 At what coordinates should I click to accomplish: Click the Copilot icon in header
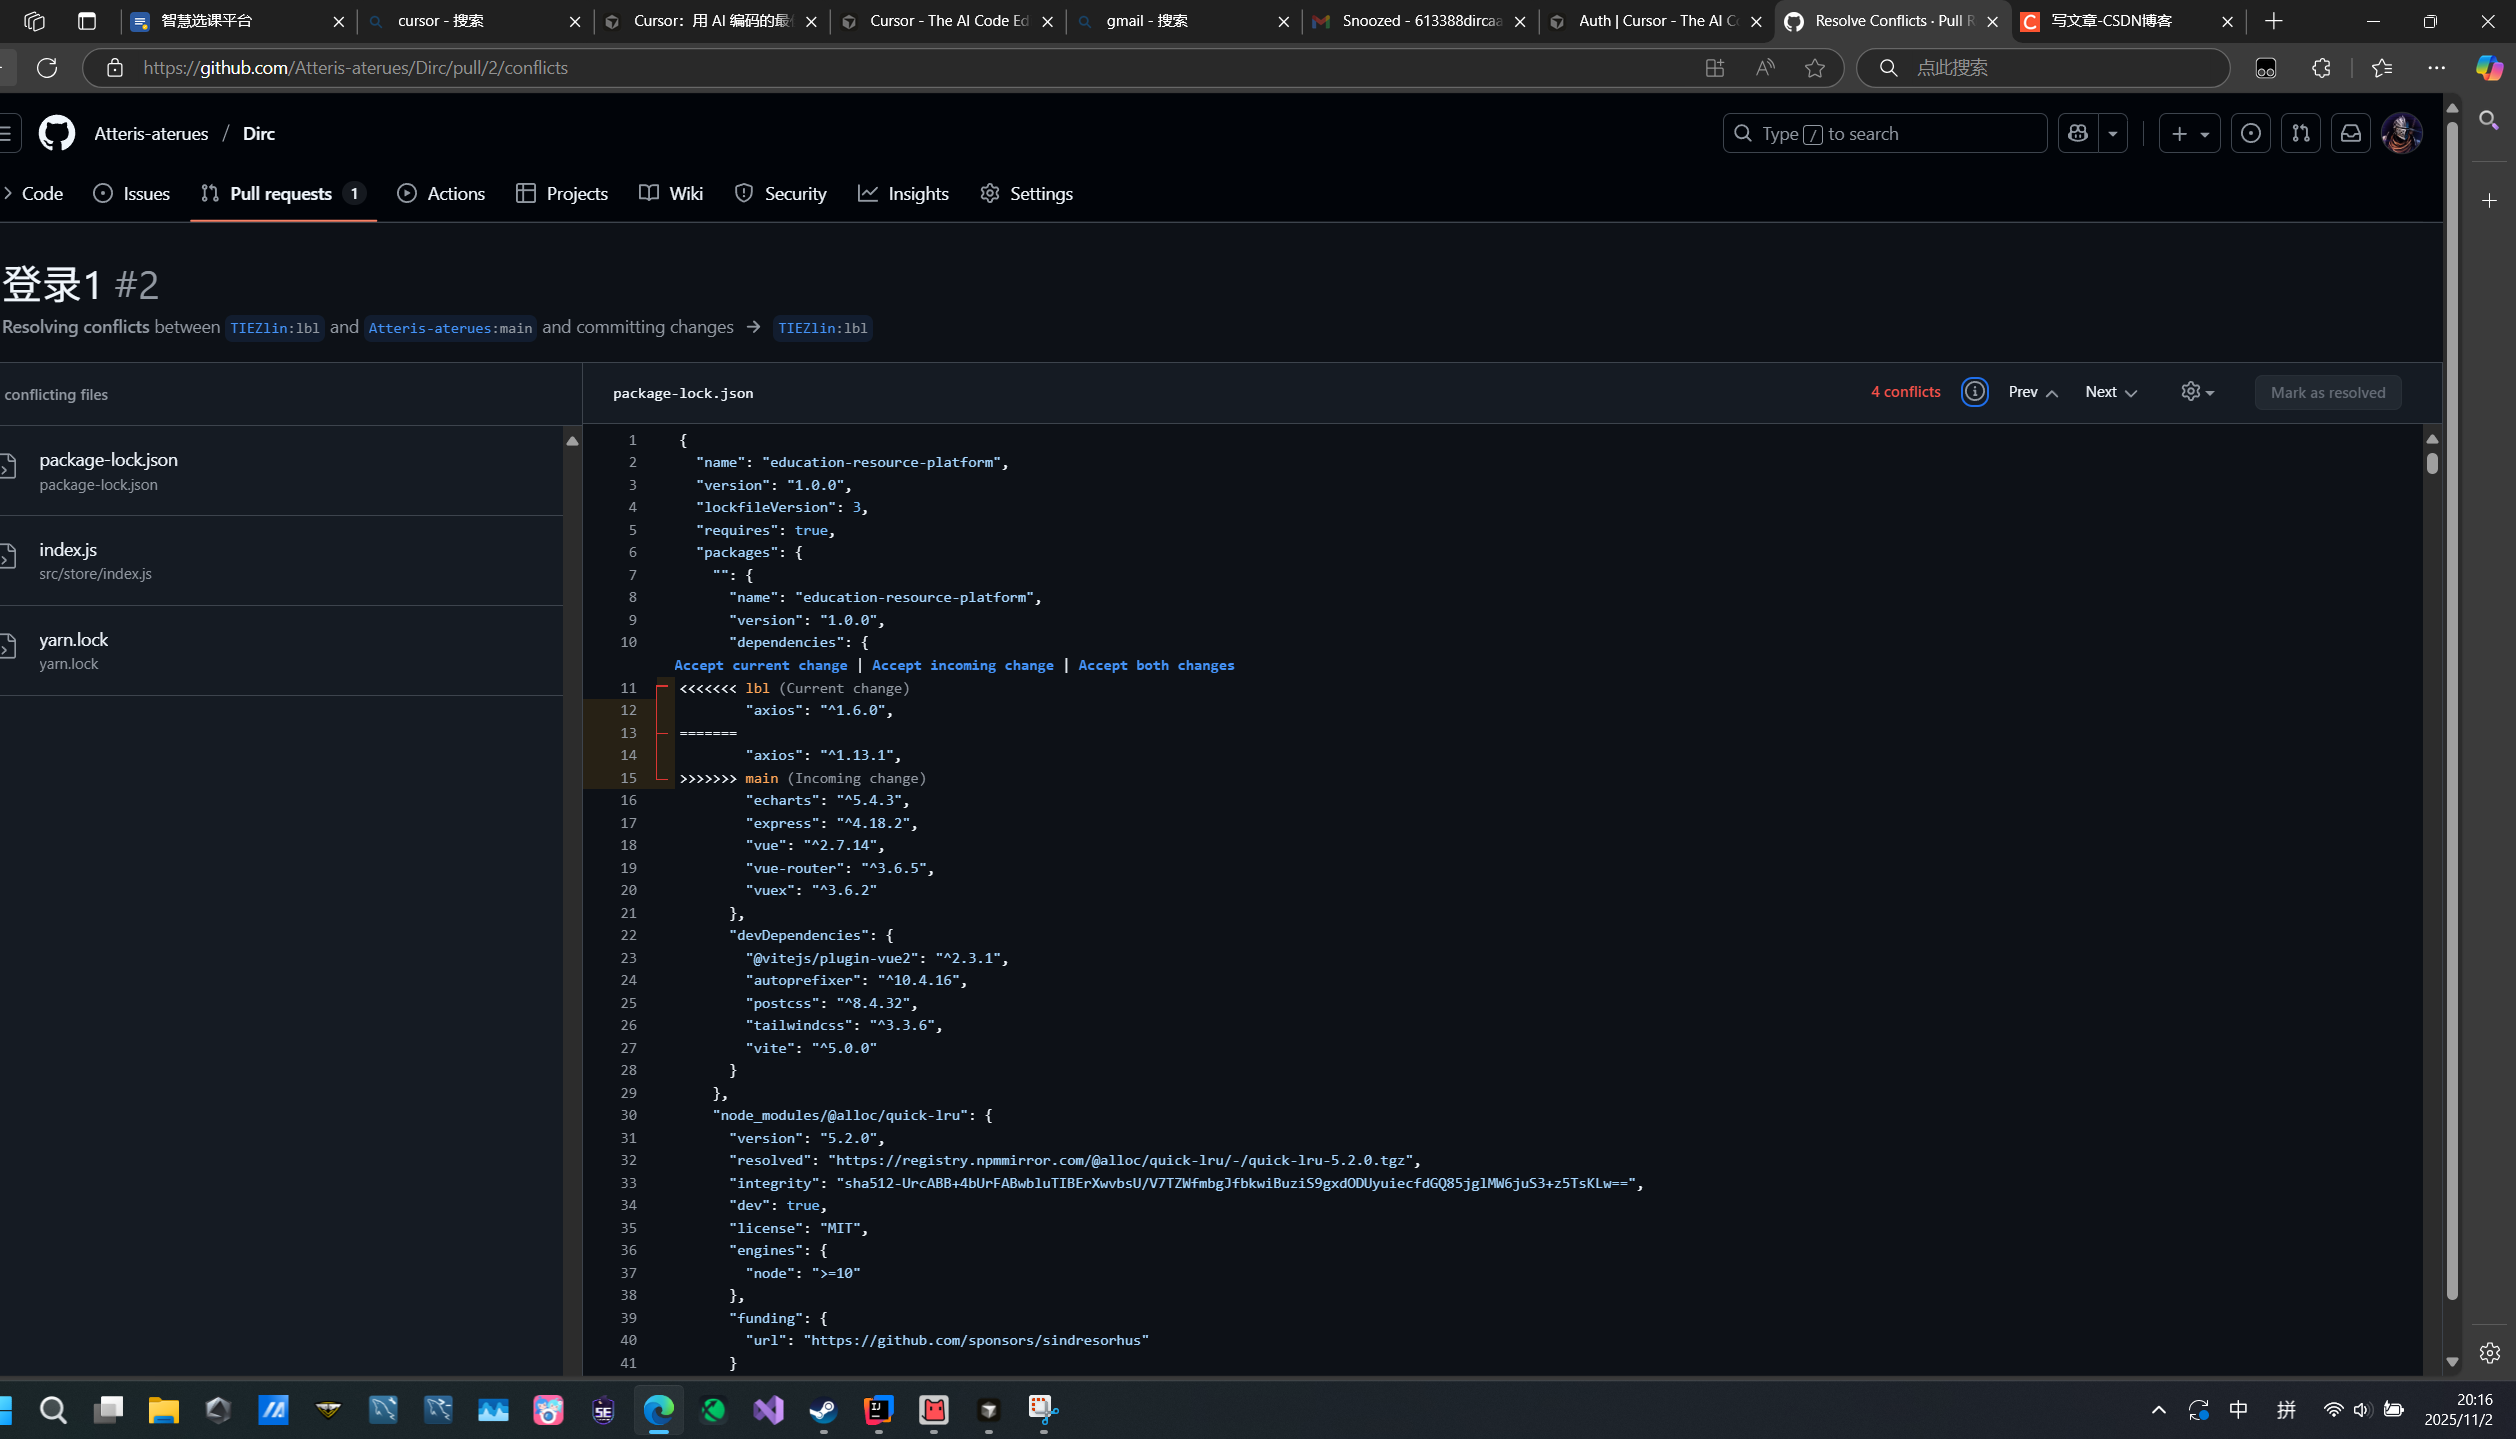pyautogui.click(x=2078, y=133)
